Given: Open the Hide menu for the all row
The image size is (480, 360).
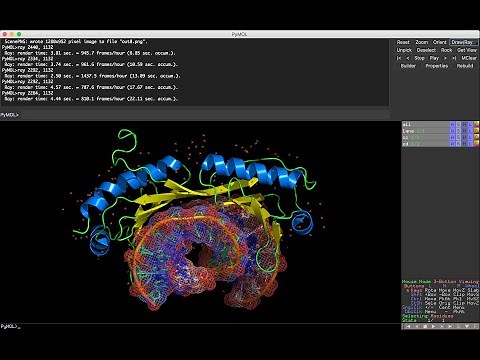Looking at the screenshot, I should point(464,124).
